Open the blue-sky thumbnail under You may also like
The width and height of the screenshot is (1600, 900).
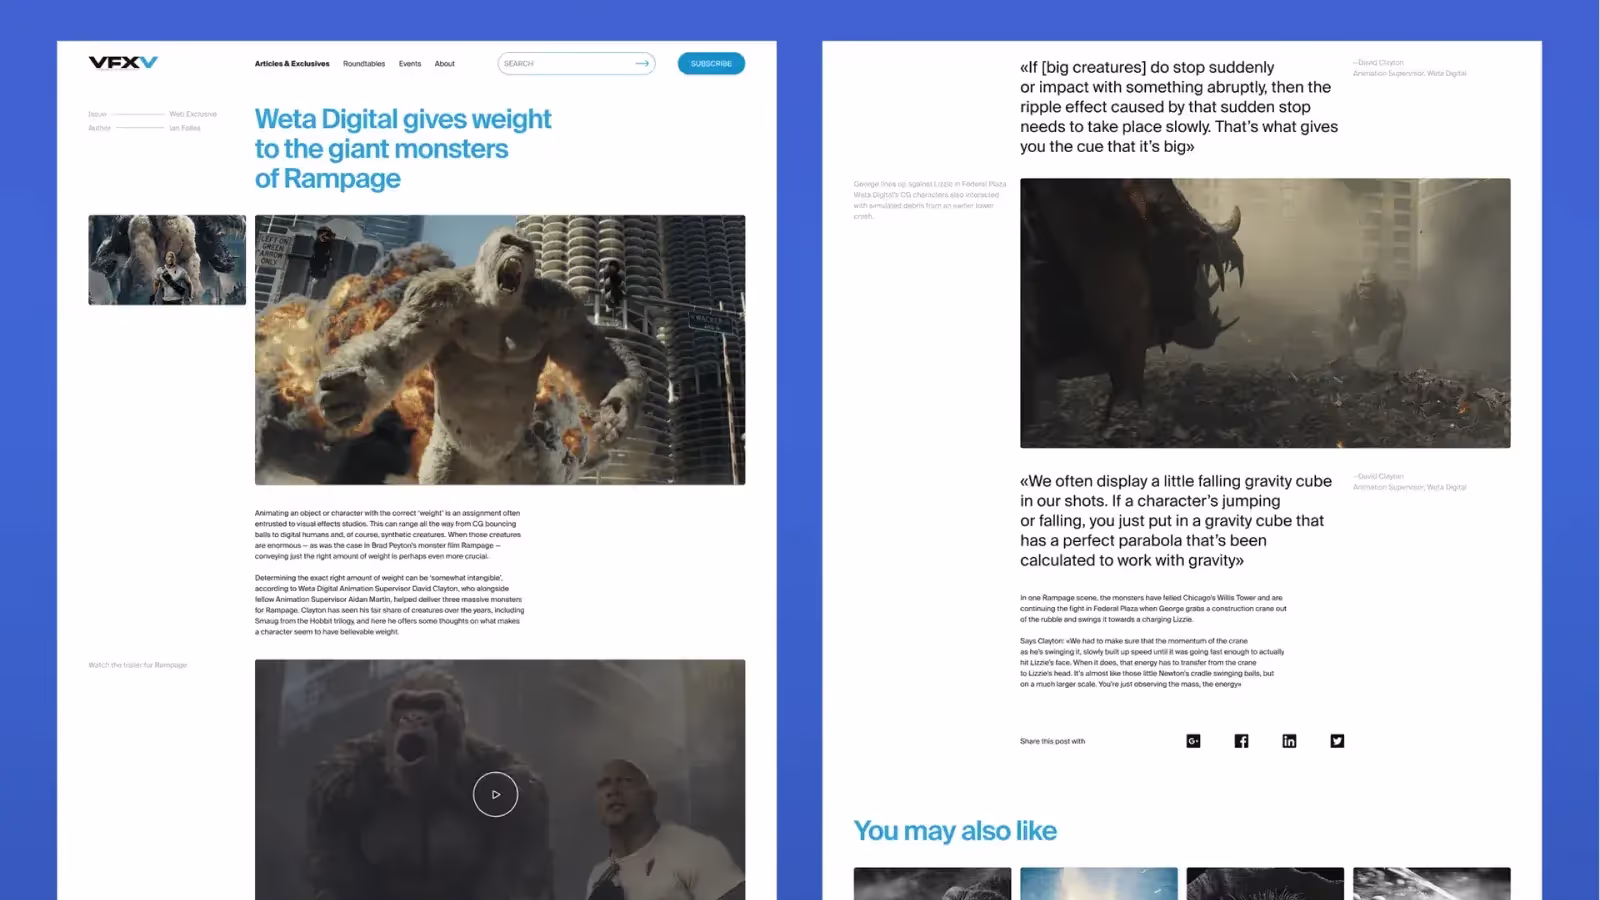pos(1098,883)
